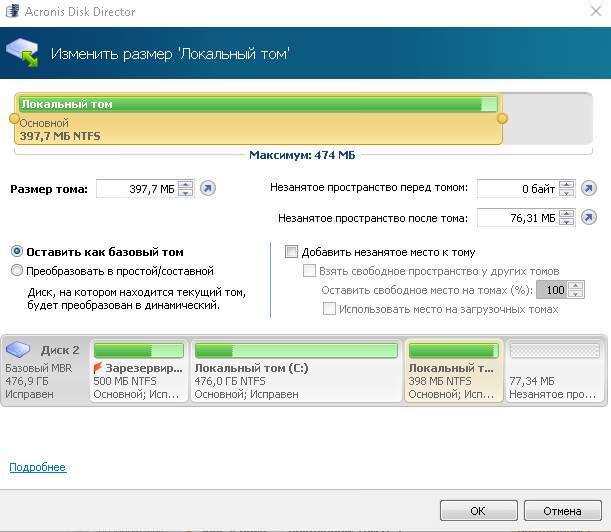Click the left resize handle of the volume bar
Image resolution: width=611 pixels, height=532 pixels.
14,118
